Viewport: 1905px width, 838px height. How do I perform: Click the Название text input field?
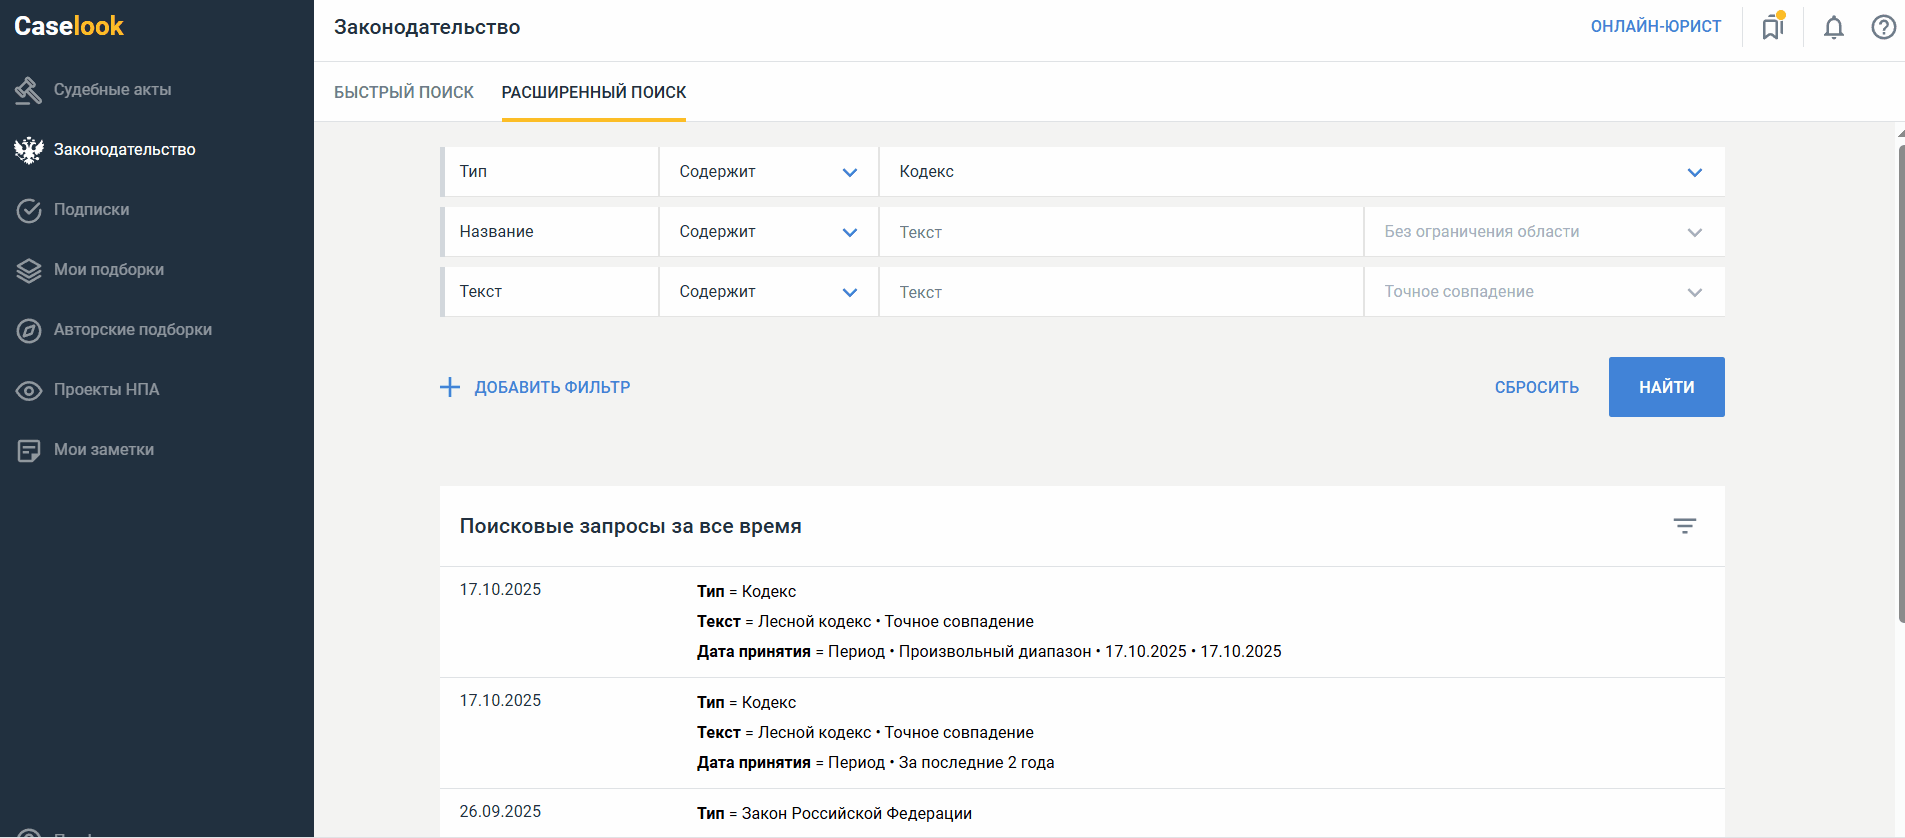pos(1120,232)
